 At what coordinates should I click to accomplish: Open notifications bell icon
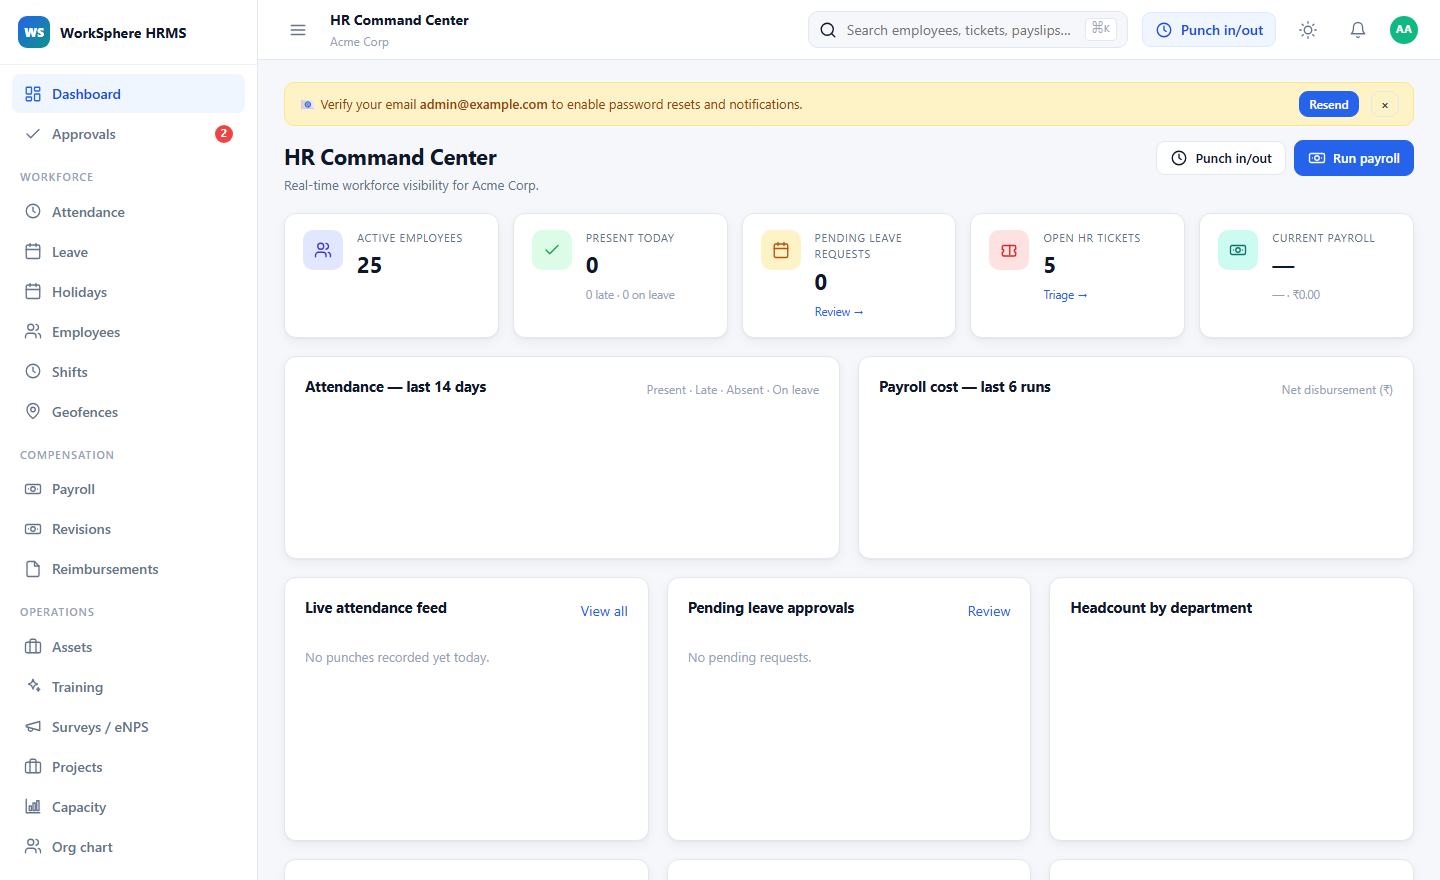[1358, 30]
